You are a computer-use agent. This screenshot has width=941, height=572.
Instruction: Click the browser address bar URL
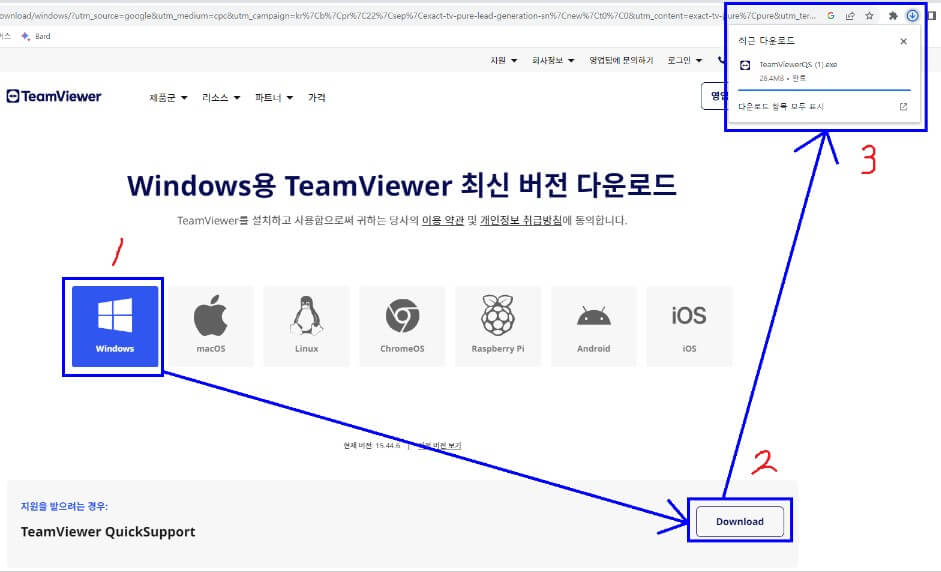click(408, 16)
